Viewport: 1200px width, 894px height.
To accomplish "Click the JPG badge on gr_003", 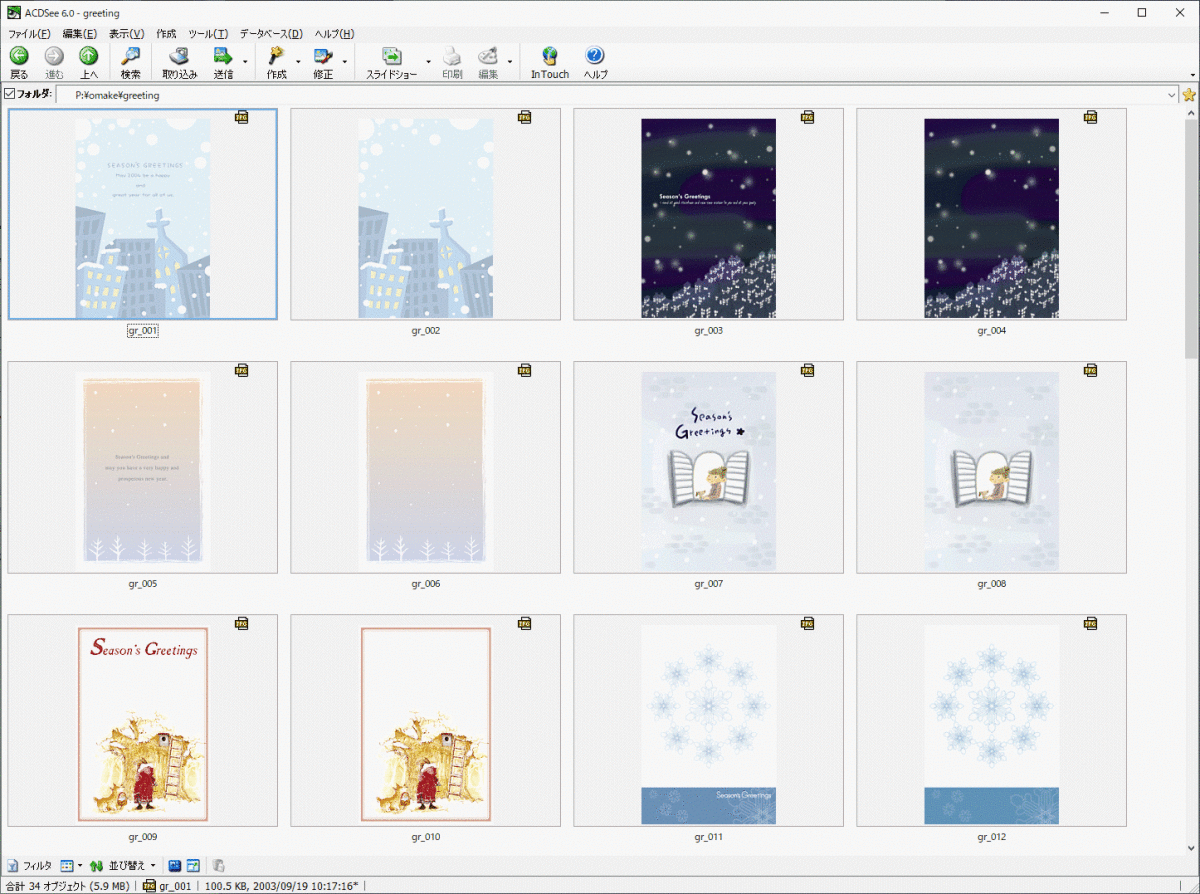I will (807, 117).
